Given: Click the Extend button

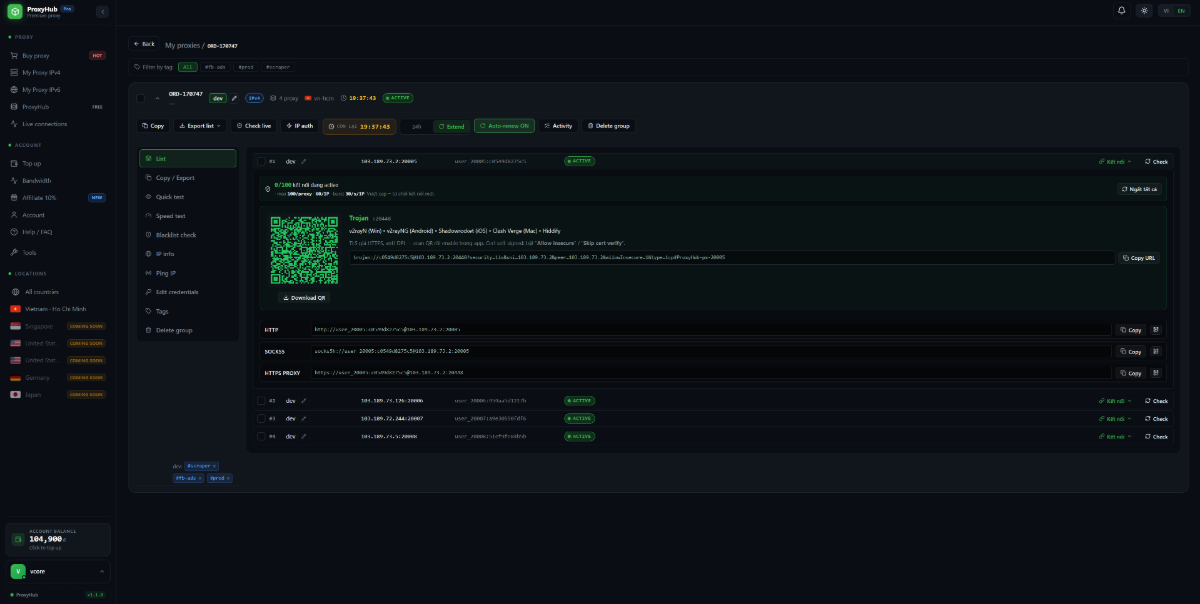Looking at the screenshot, I should coord(451,127).
